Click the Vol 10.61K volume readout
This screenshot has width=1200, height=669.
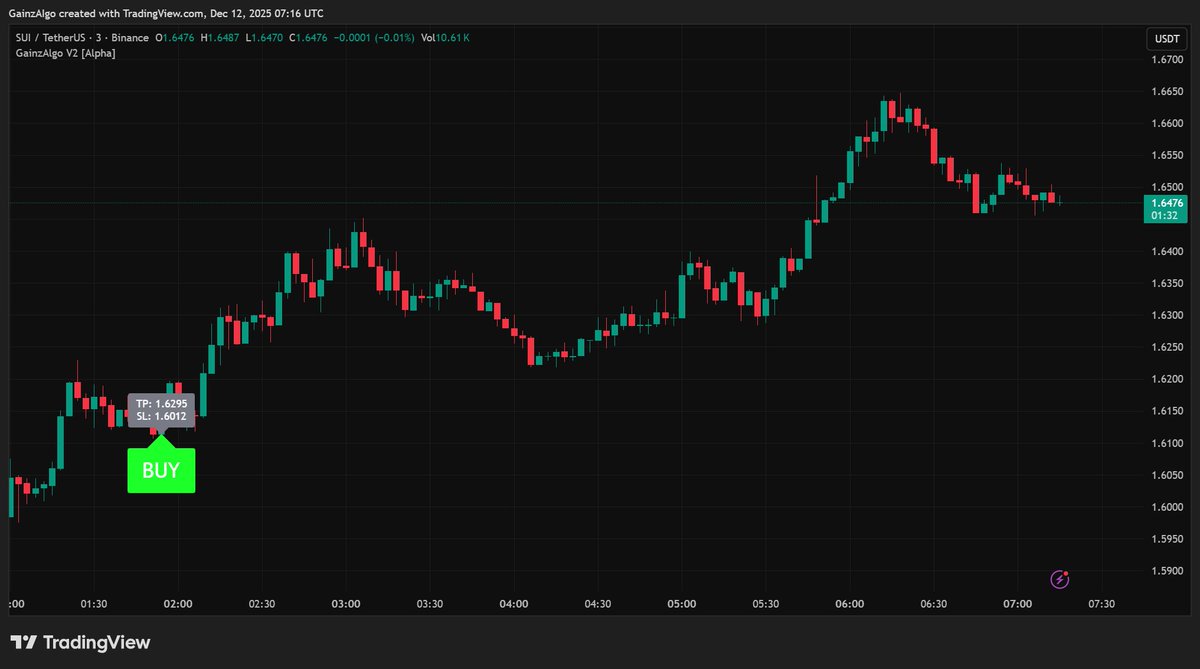[x=445, y=36]
